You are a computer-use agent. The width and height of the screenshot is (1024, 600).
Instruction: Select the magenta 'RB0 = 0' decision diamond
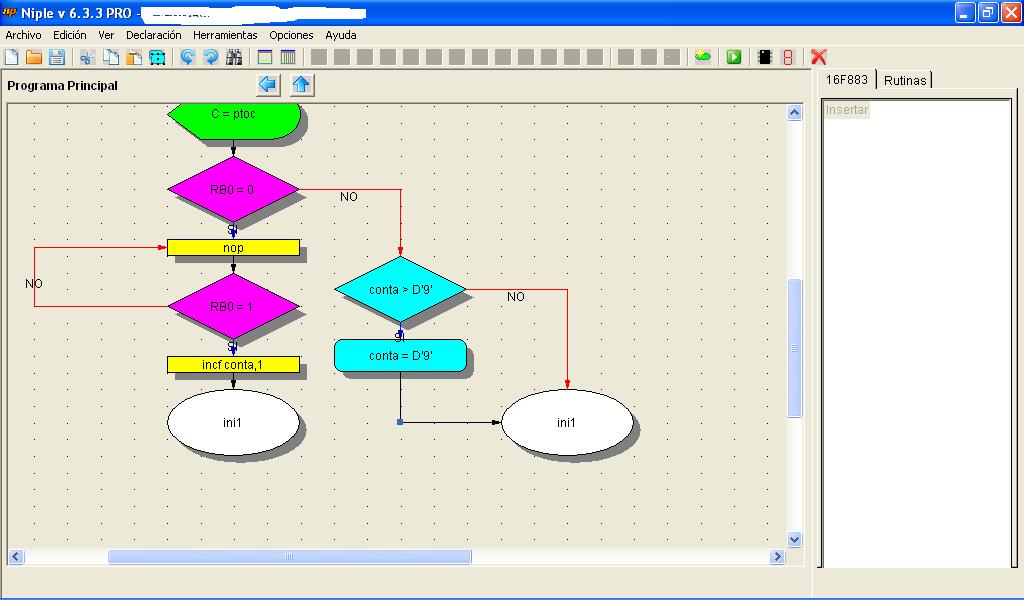click(x=233, y=189)
